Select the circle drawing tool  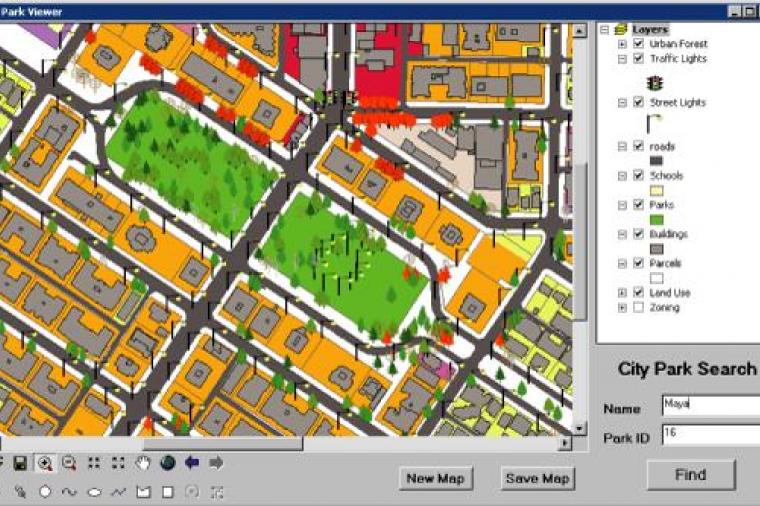pos(45,491)
